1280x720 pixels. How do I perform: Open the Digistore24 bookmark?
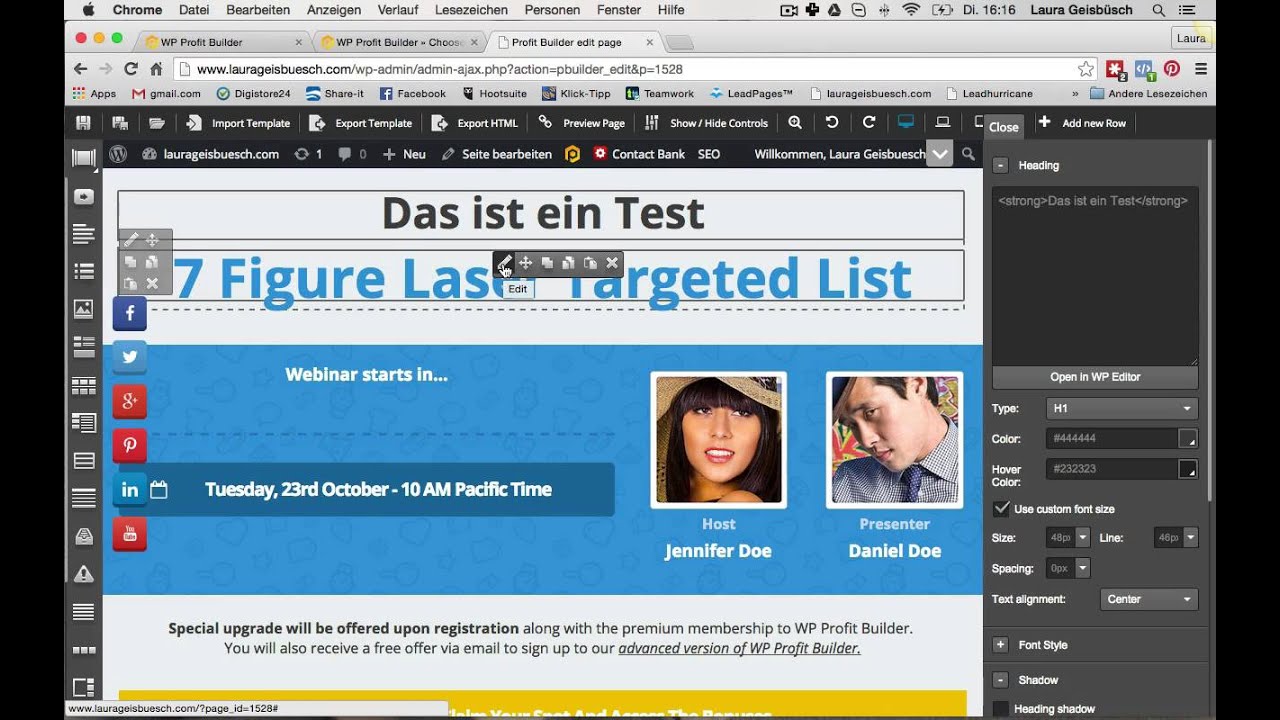tap(253, 93)
